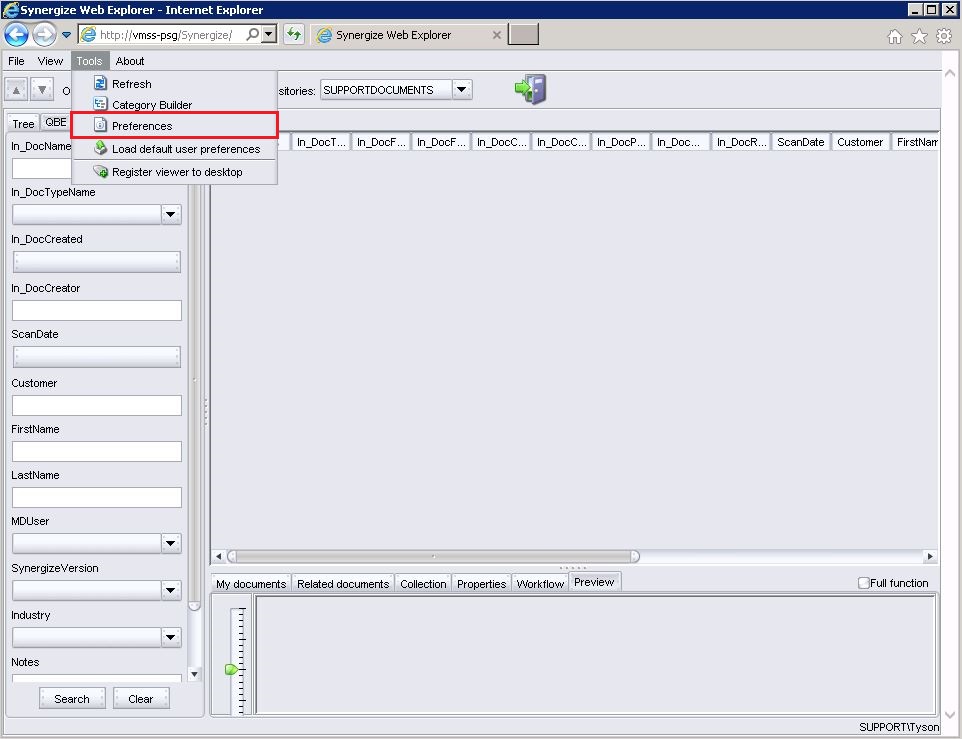Image resolution: width=962 pixels, height=739 pixels.
Task: Select Load default user preferences
Action: click(x=174, y=148)
